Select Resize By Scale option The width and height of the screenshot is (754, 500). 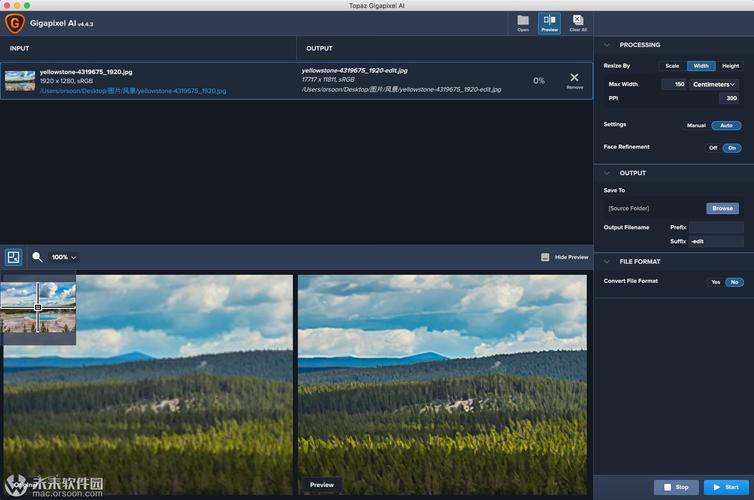tap(672, 66)
